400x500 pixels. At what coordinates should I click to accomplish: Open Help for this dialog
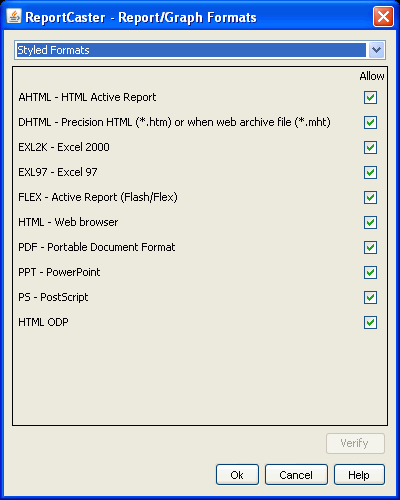pyautogui.click(x=359, y=475)
